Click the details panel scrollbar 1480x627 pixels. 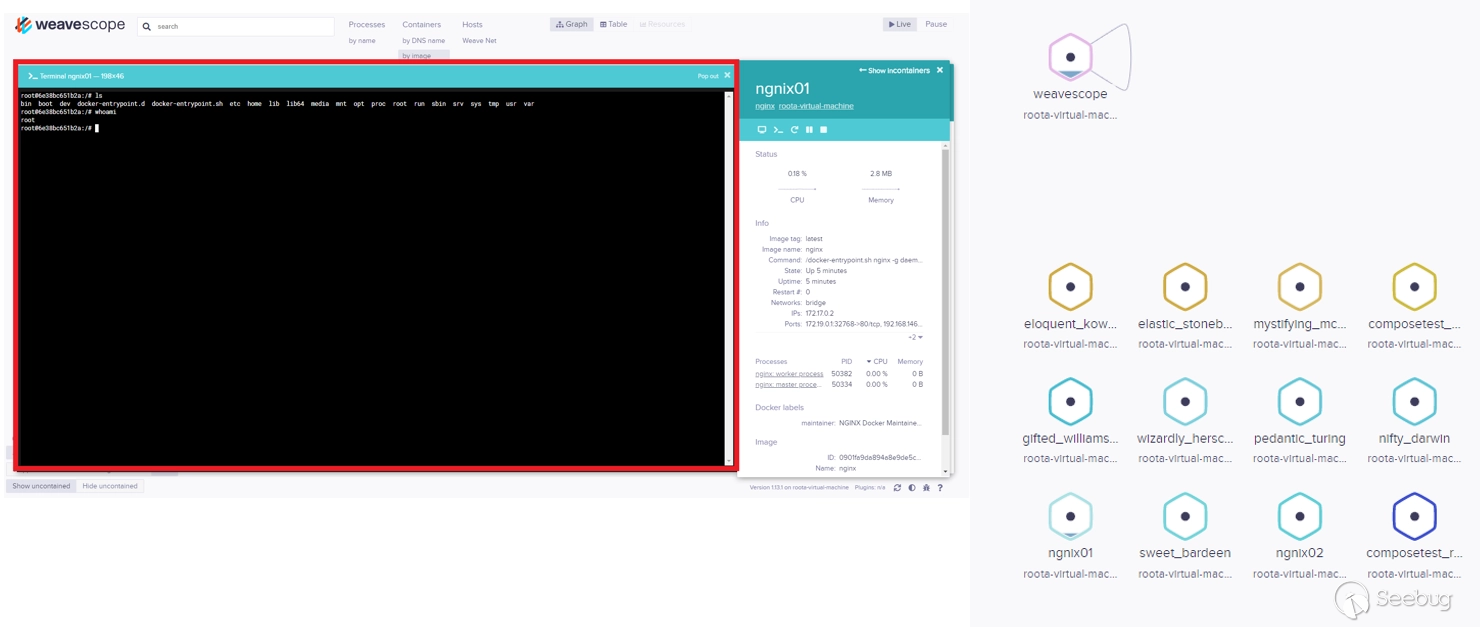tap(945, 290)
